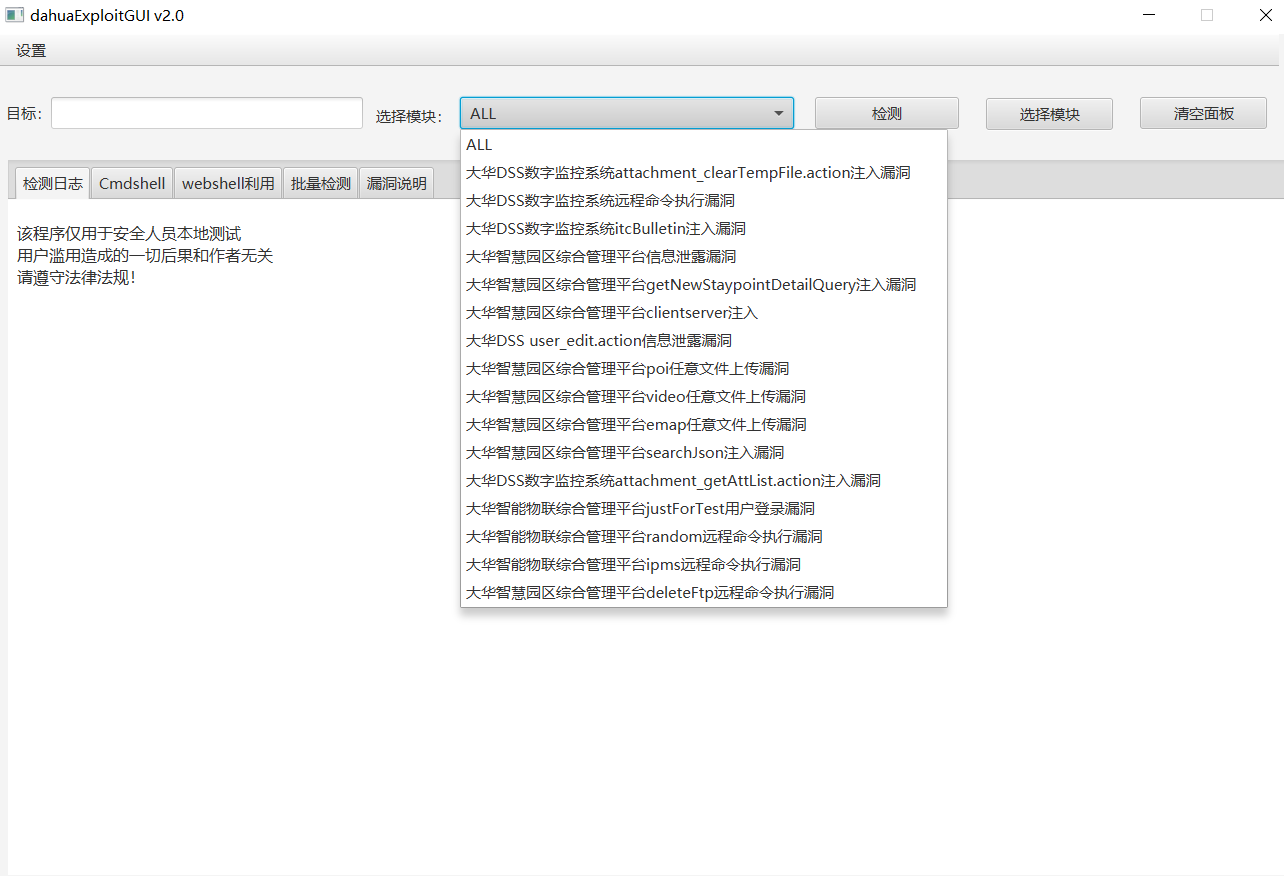The width and height of the screenshot is (1284, 876).
Task: Open the 设置 menu
Action: [x=31, y=51]
